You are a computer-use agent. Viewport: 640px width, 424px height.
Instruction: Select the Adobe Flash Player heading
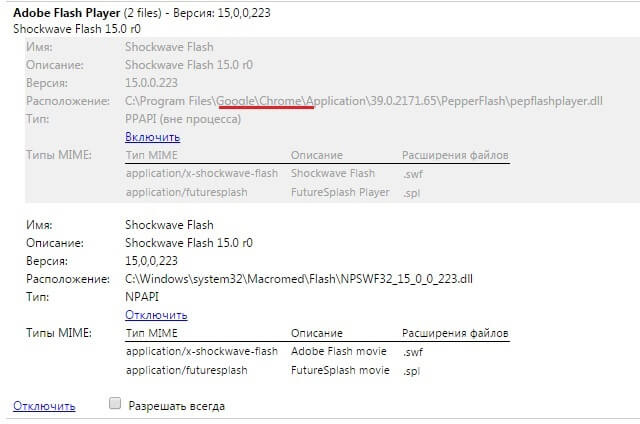point(67,13)
